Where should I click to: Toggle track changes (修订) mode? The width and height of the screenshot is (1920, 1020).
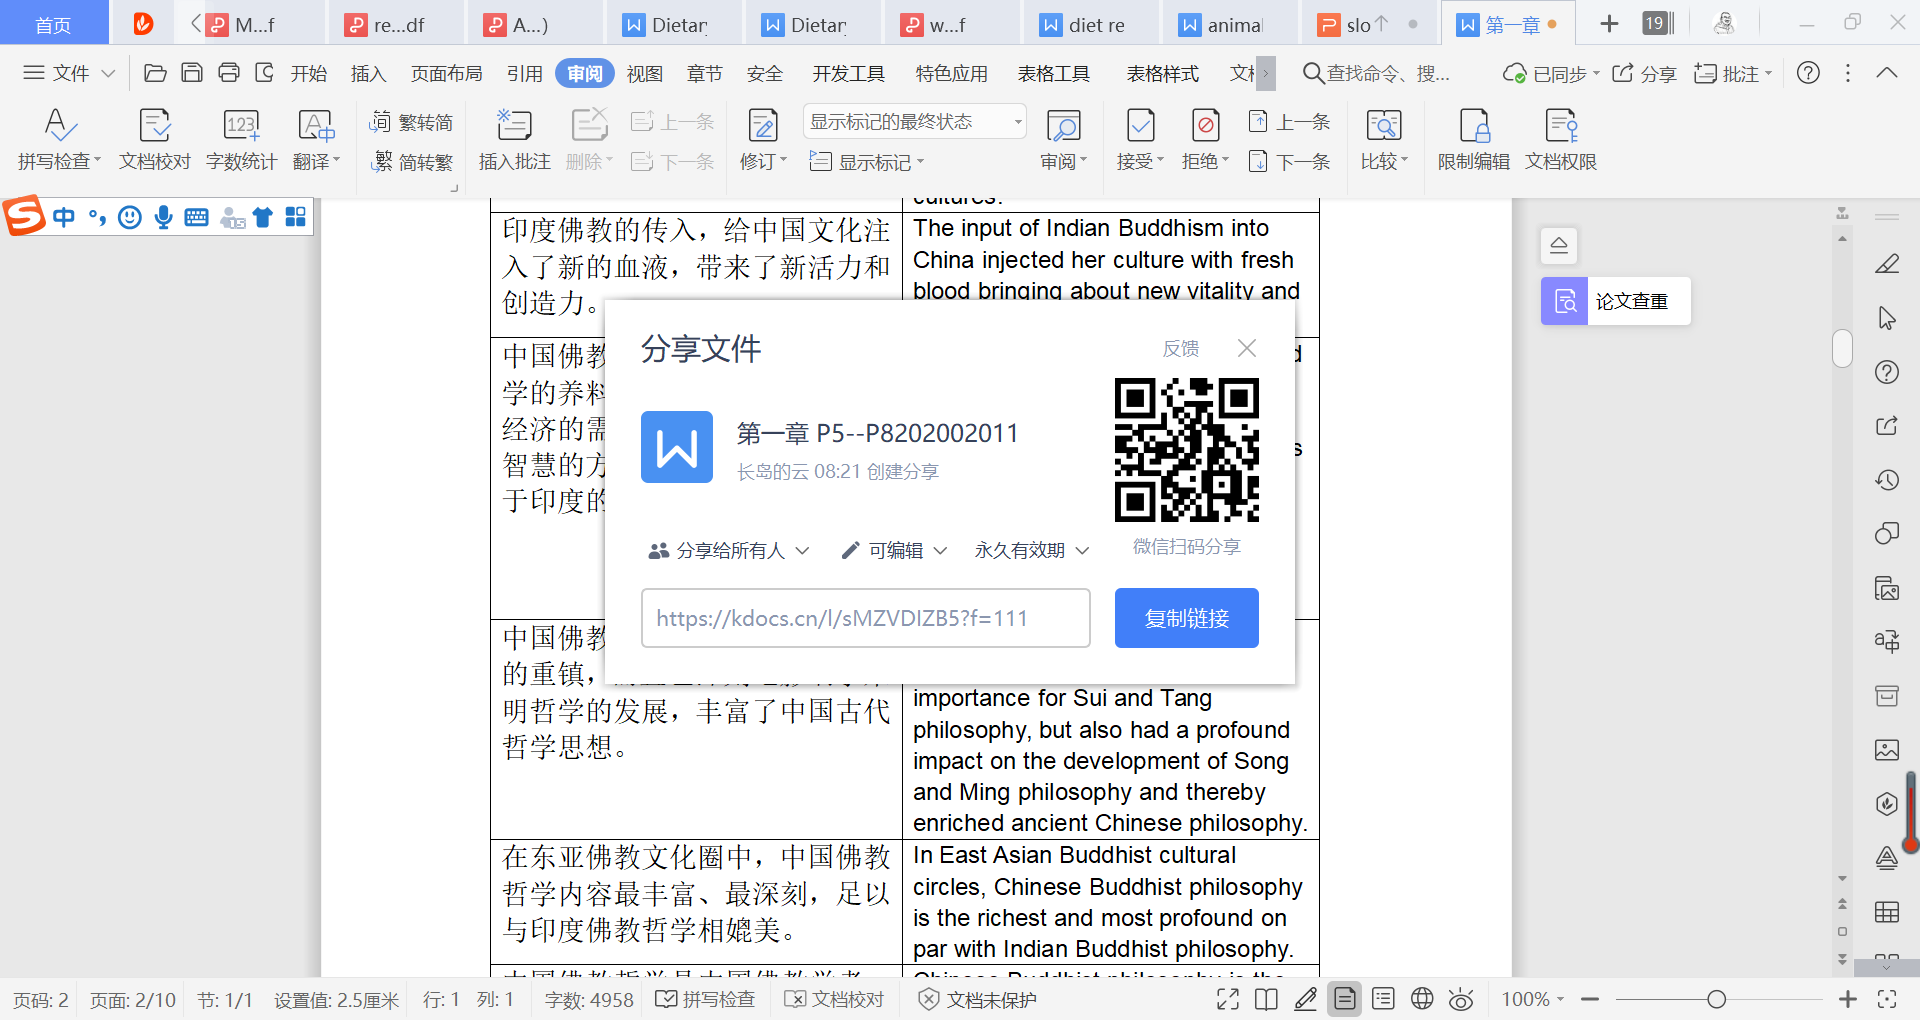(x=763, y=127)
